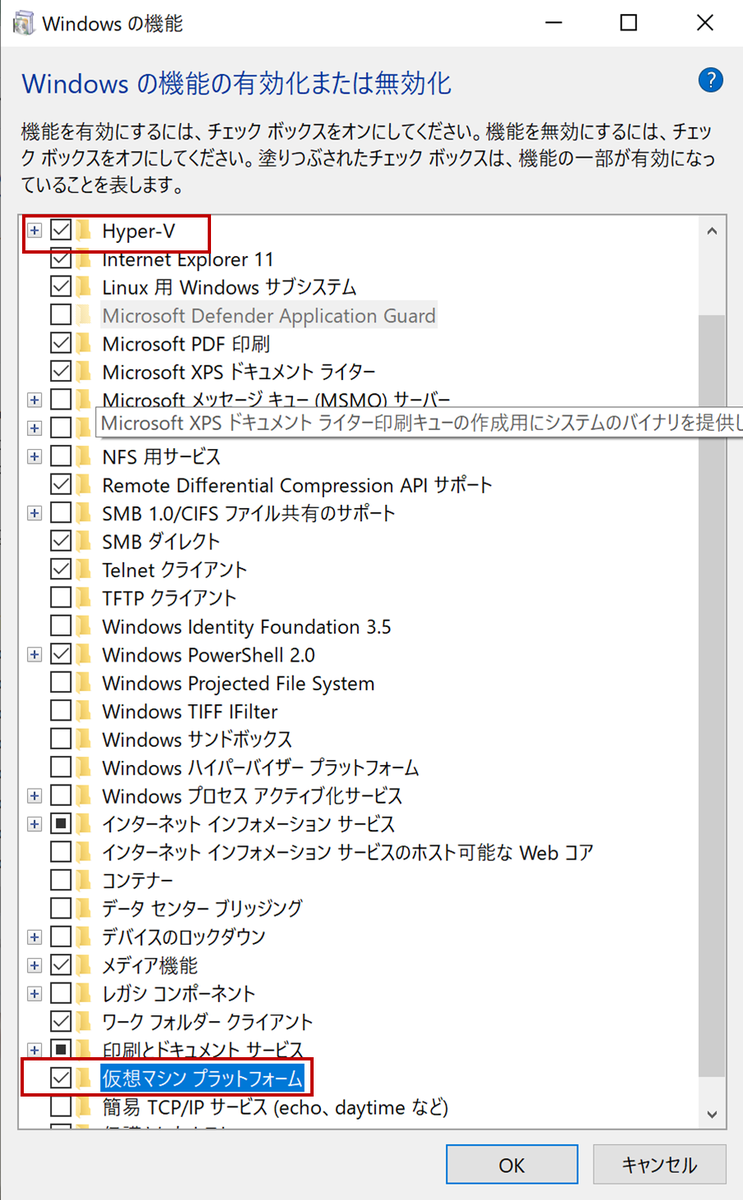Image resolution: width=743 pixels, height=1200 pixels.
Task: Select the Microsoft Defender Application Guard label
Action: [x=269, y=316]
